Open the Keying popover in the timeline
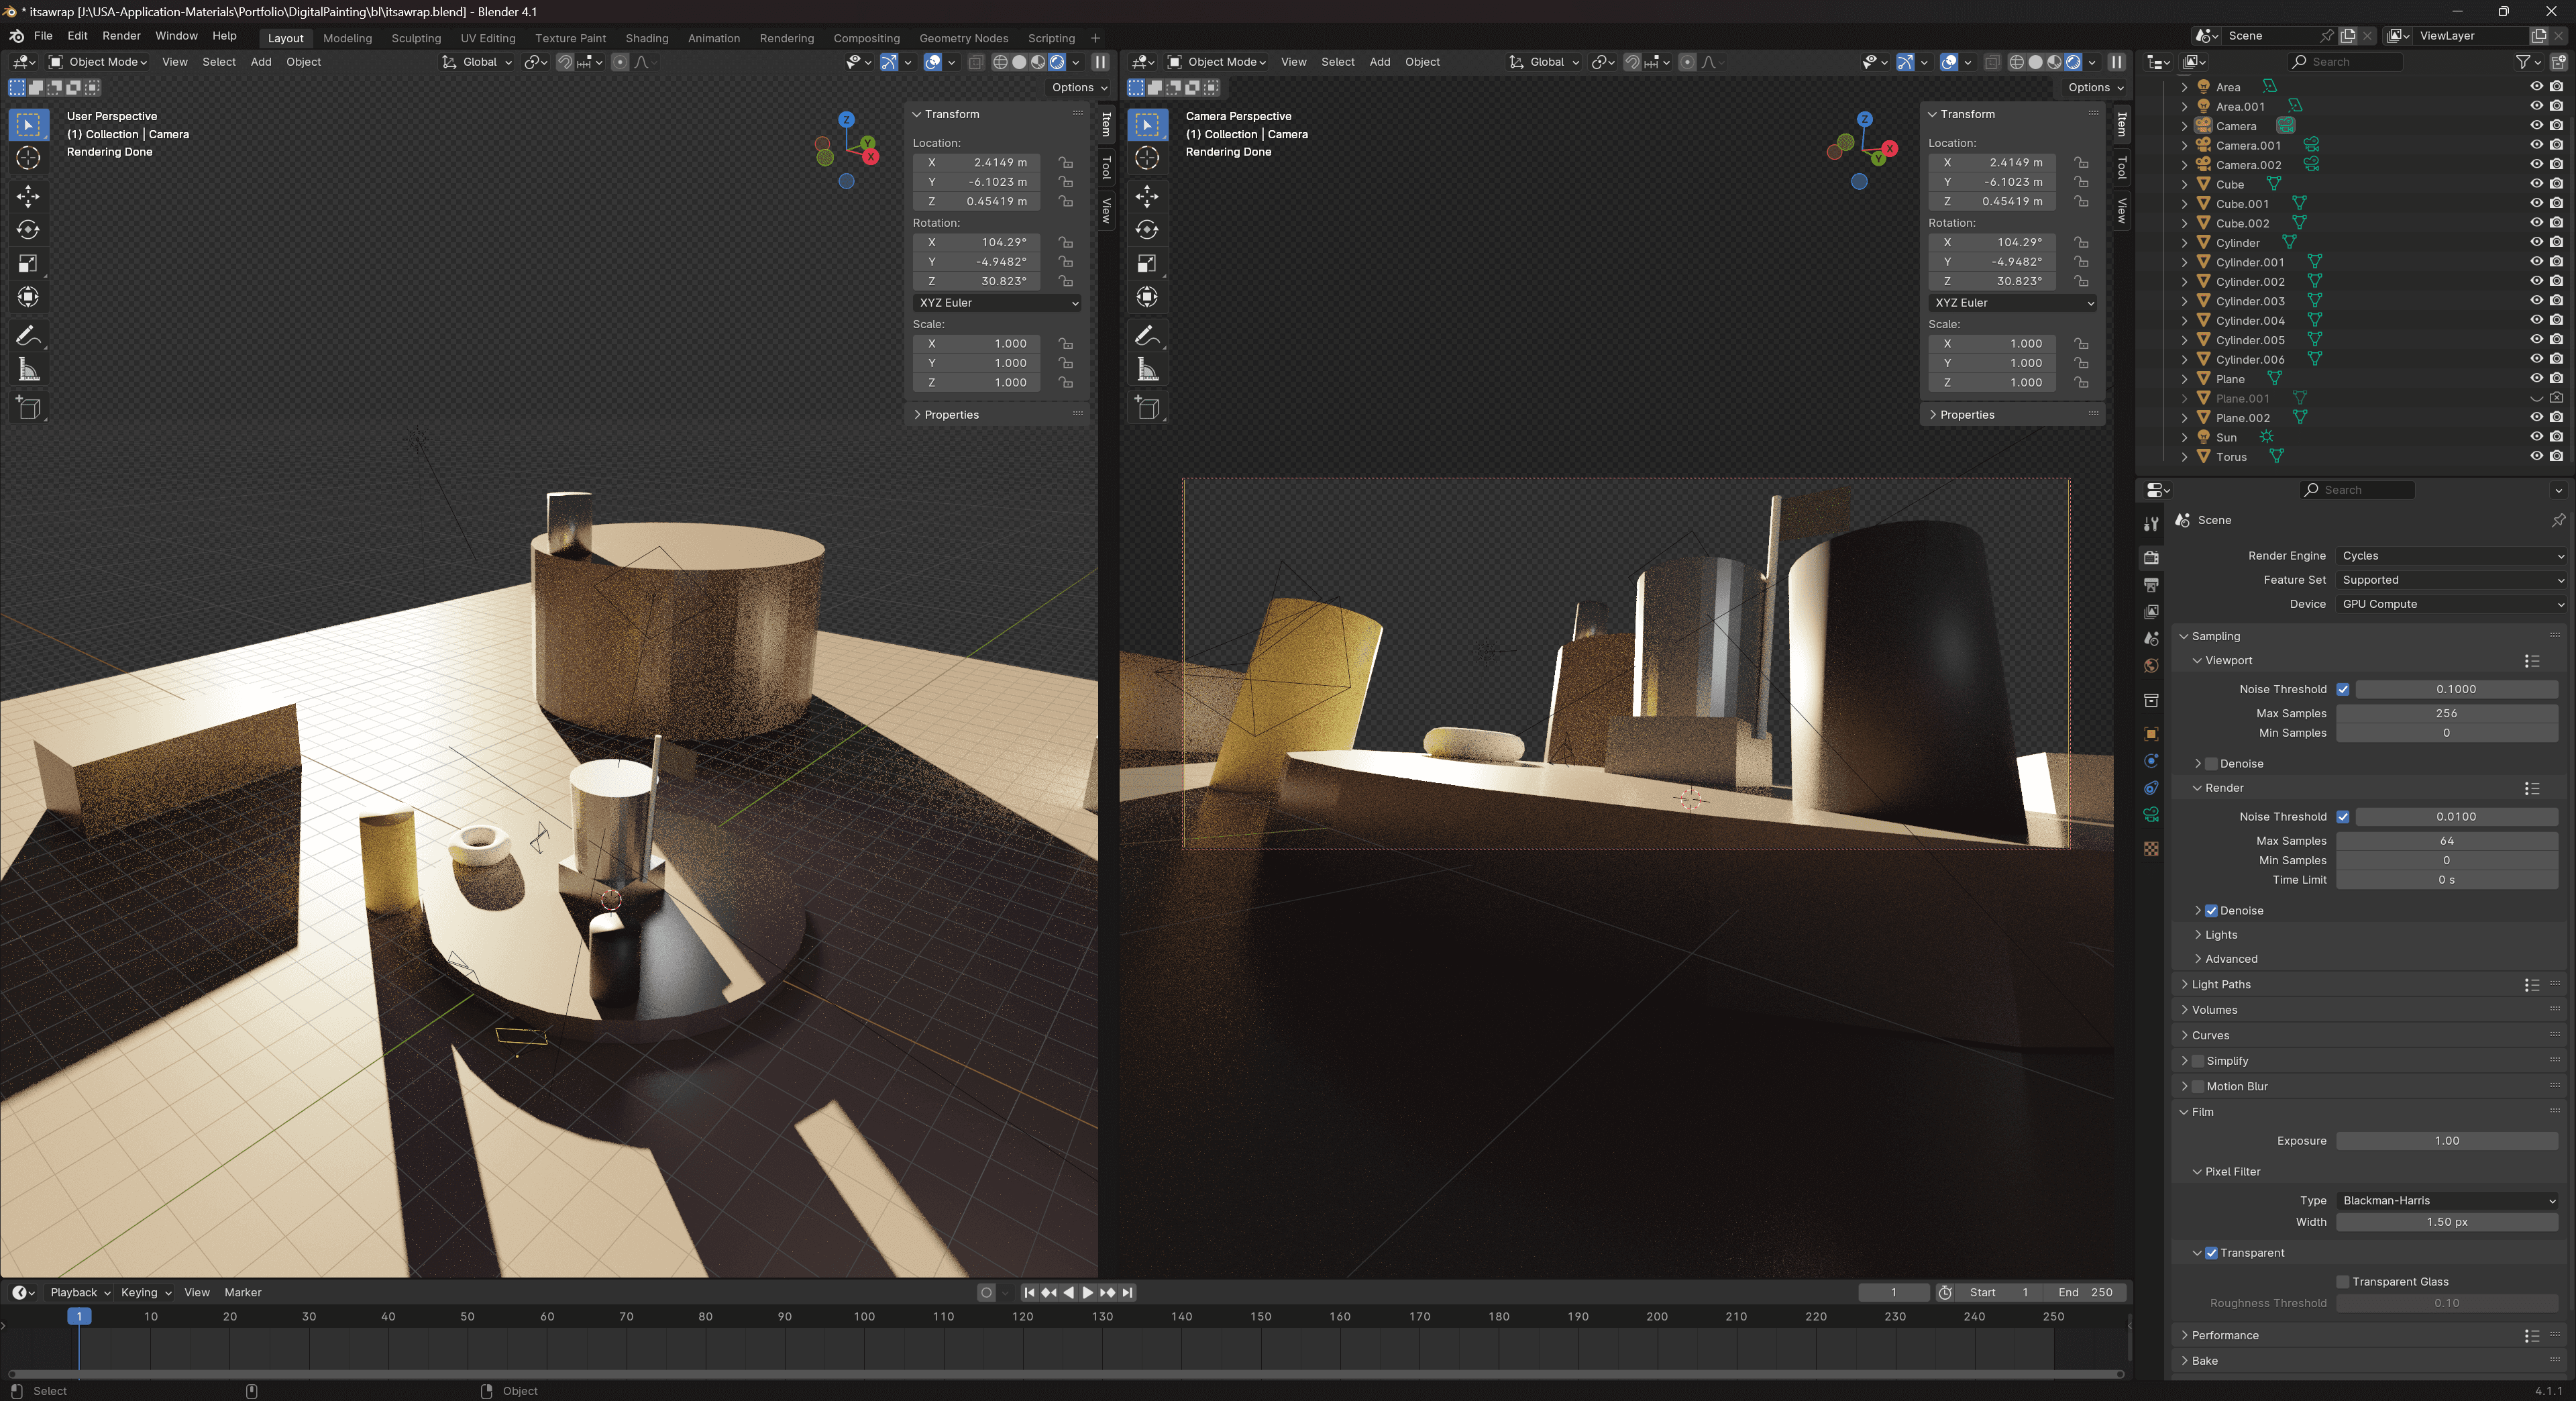This screenshot has height=1401, width=2576. pos(146,1292)
